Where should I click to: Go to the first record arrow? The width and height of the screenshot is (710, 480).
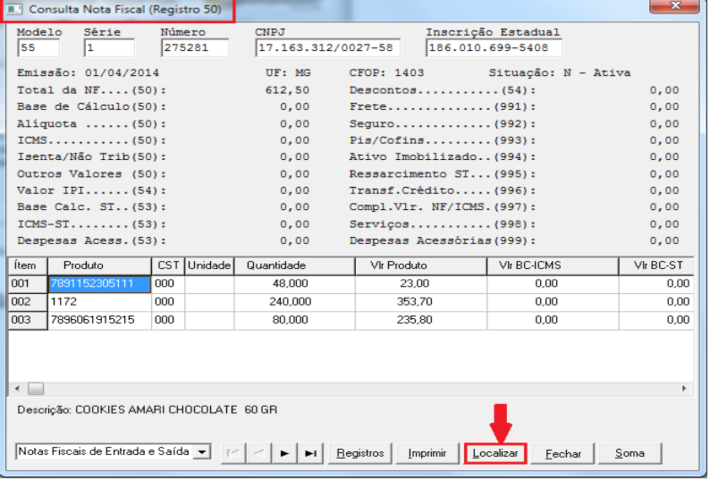coord(232,453)
